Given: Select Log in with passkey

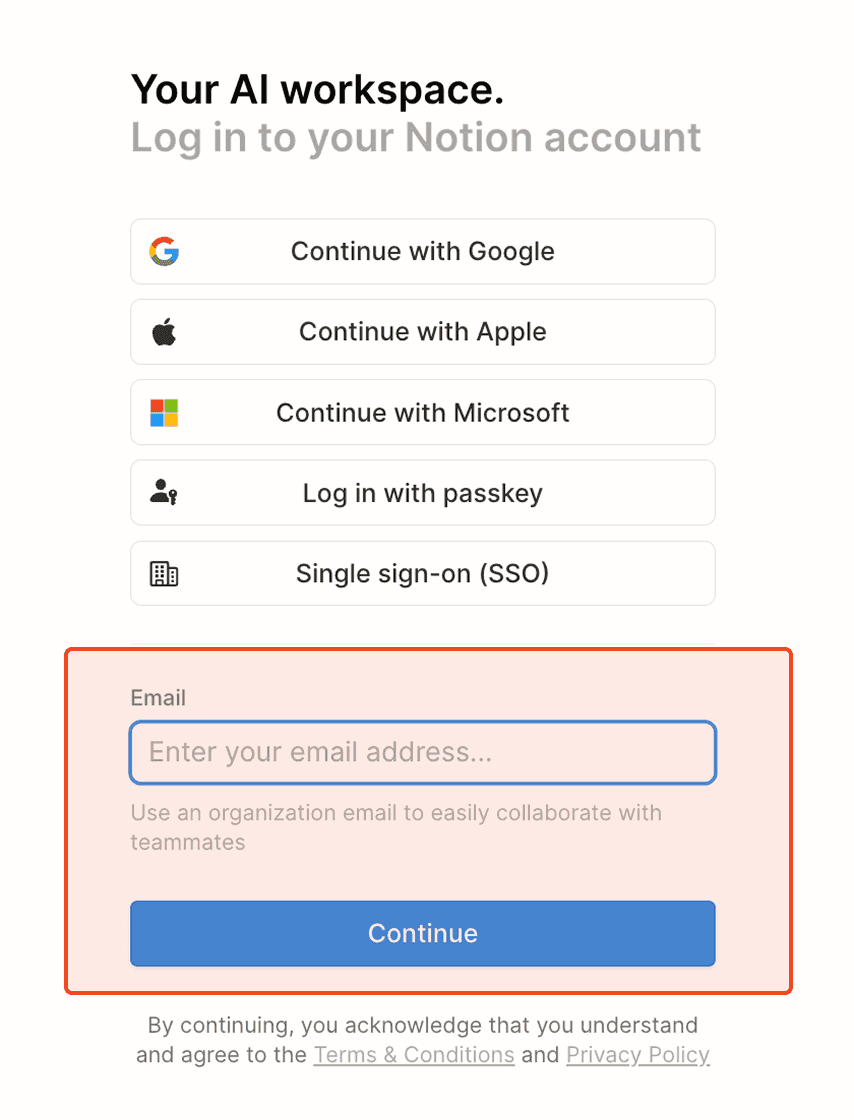Looking at the screenshot, I should pos(422,492).
